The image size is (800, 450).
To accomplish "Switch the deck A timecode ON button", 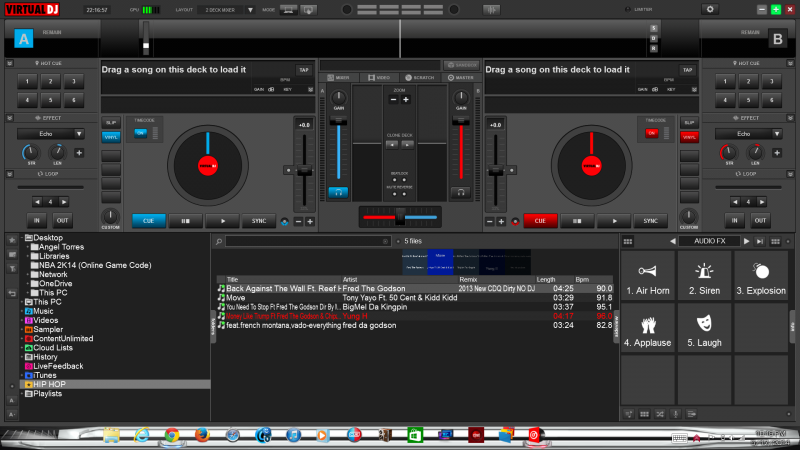I will click(x=140, y=133).
